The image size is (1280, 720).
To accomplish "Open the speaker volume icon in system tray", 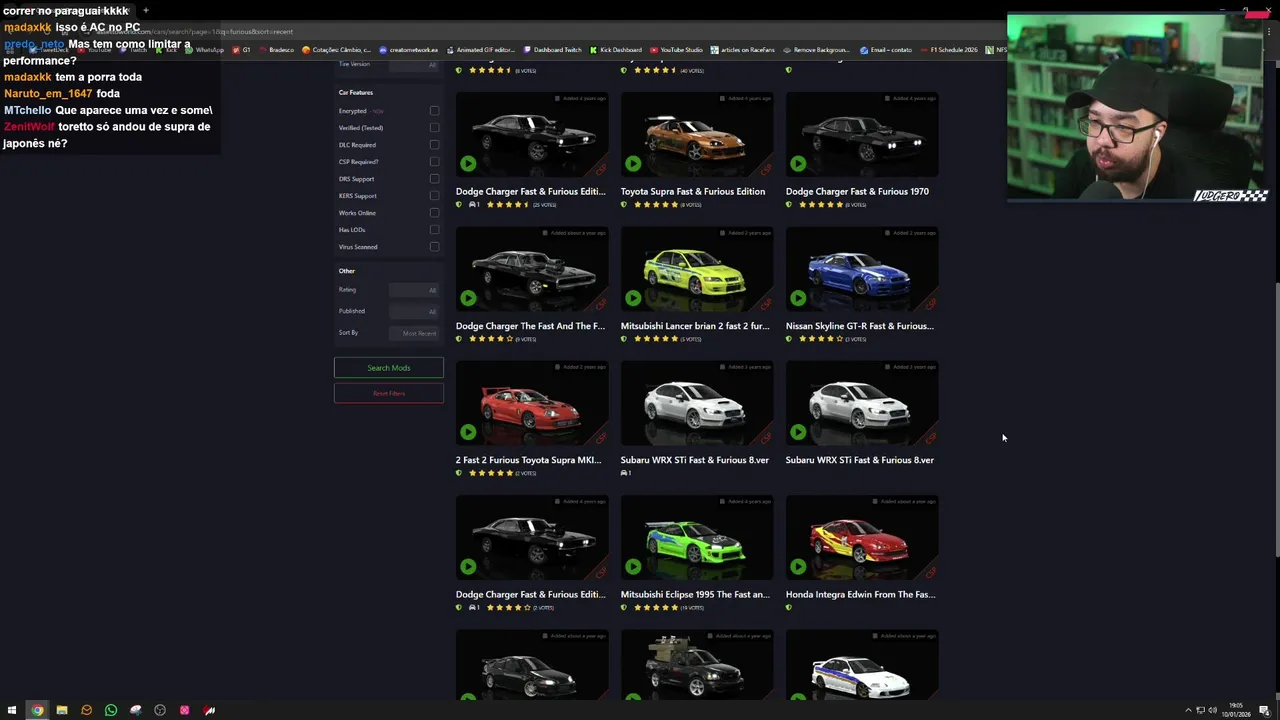I will [x=1212, y=710].
